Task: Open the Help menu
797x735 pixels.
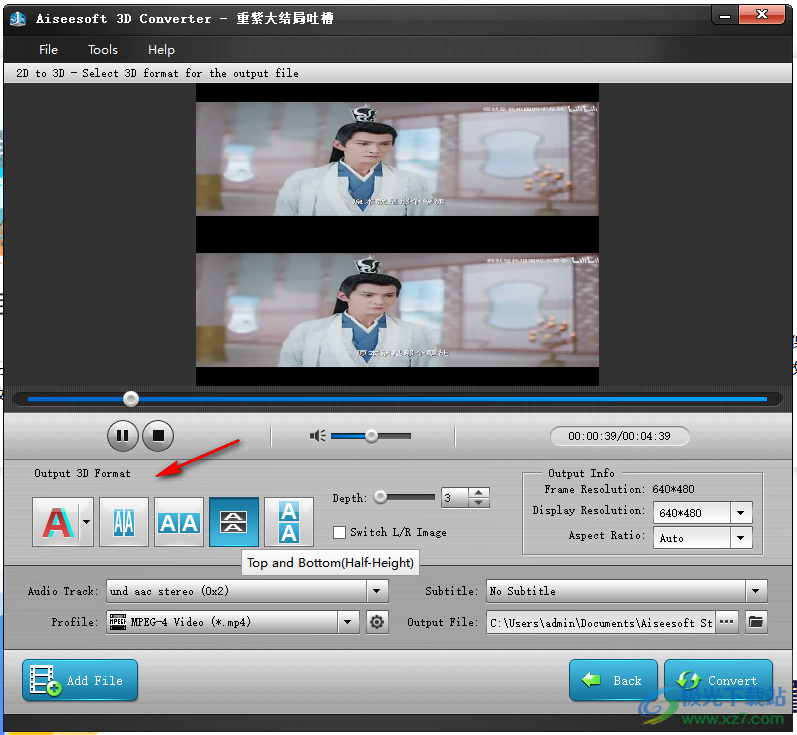Action: coord(161,50)
